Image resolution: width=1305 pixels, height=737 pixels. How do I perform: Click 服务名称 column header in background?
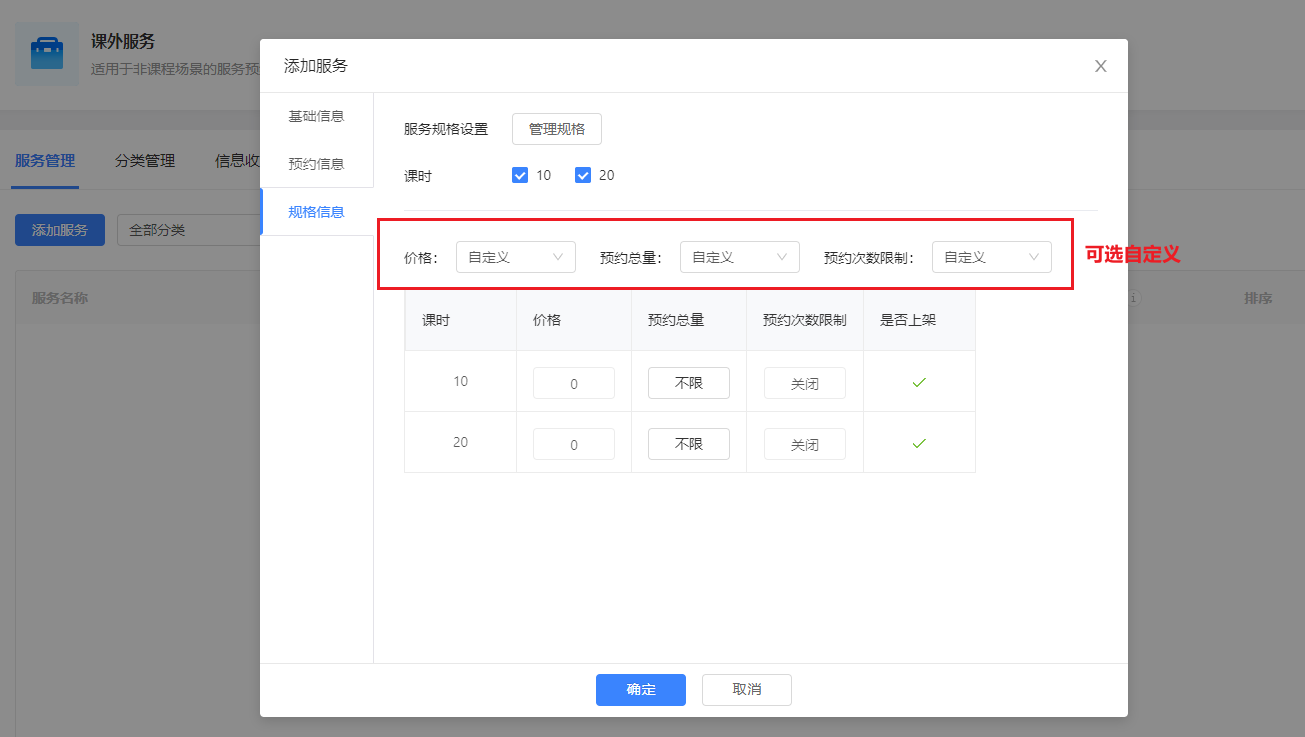tap(60, 298)
